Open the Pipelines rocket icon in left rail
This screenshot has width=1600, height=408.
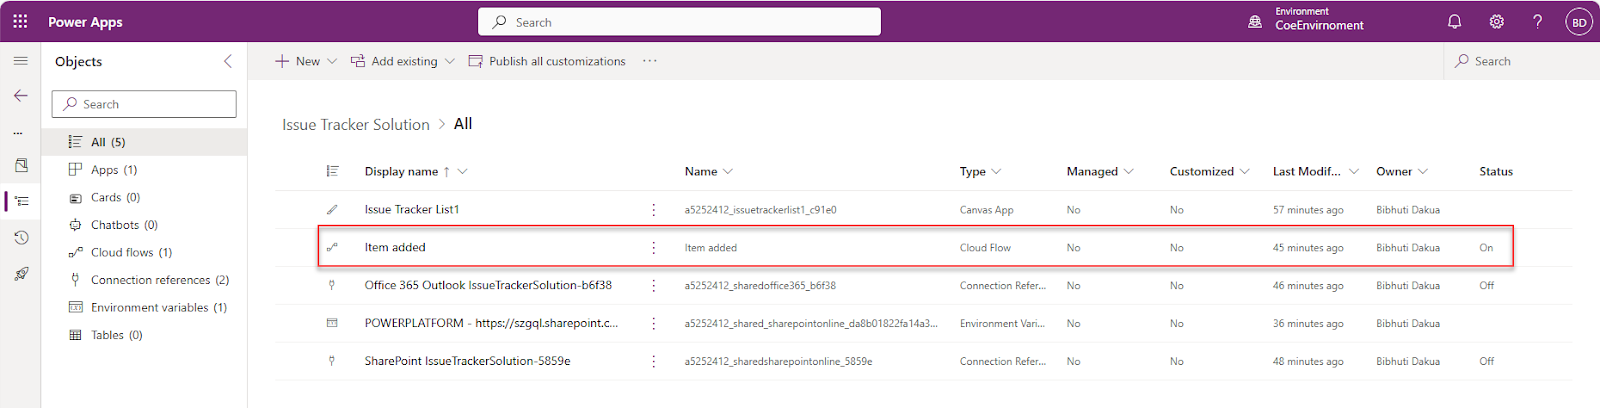click(21, 273)
